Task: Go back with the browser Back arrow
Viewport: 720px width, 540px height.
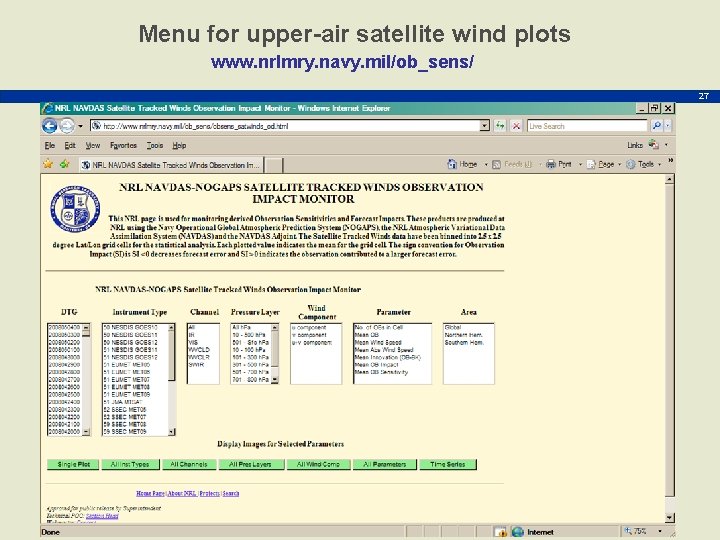Action: [50, 126]
